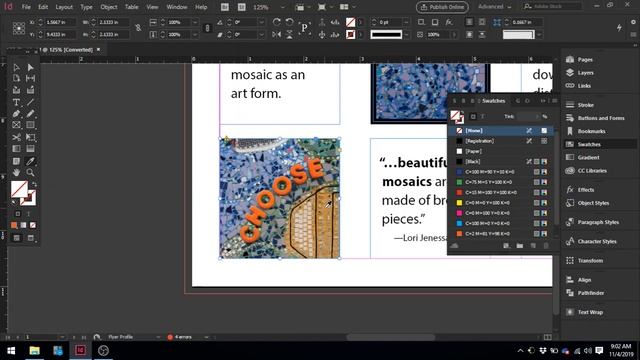Image resolution: width=640 pixels, height=360 pixels.
Task: Open the Object menu
Action: coord(109,7)
